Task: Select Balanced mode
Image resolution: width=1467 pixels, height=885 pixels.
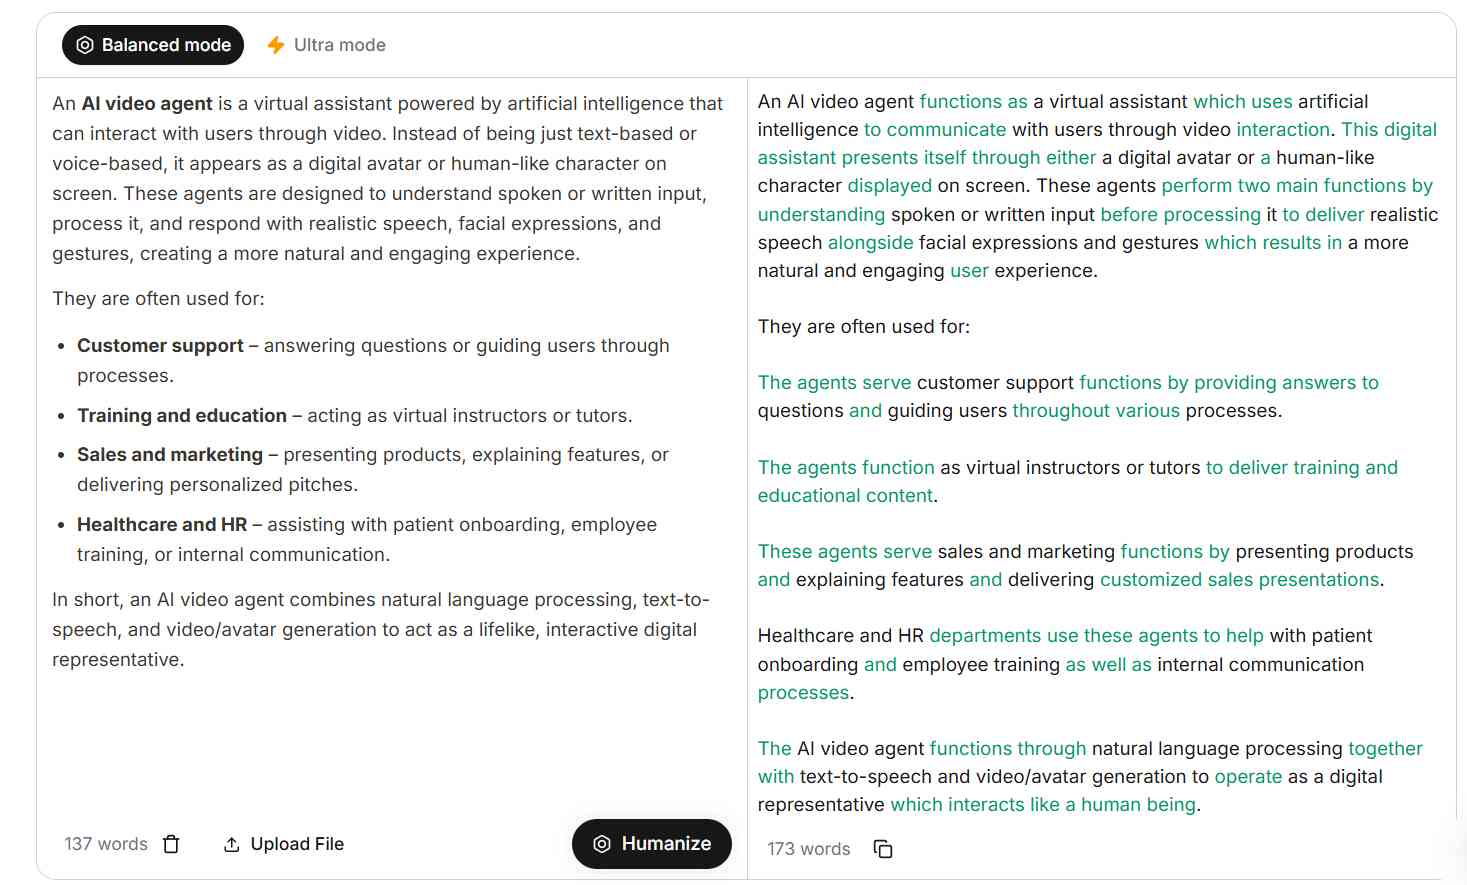Action: coord(152,44)
